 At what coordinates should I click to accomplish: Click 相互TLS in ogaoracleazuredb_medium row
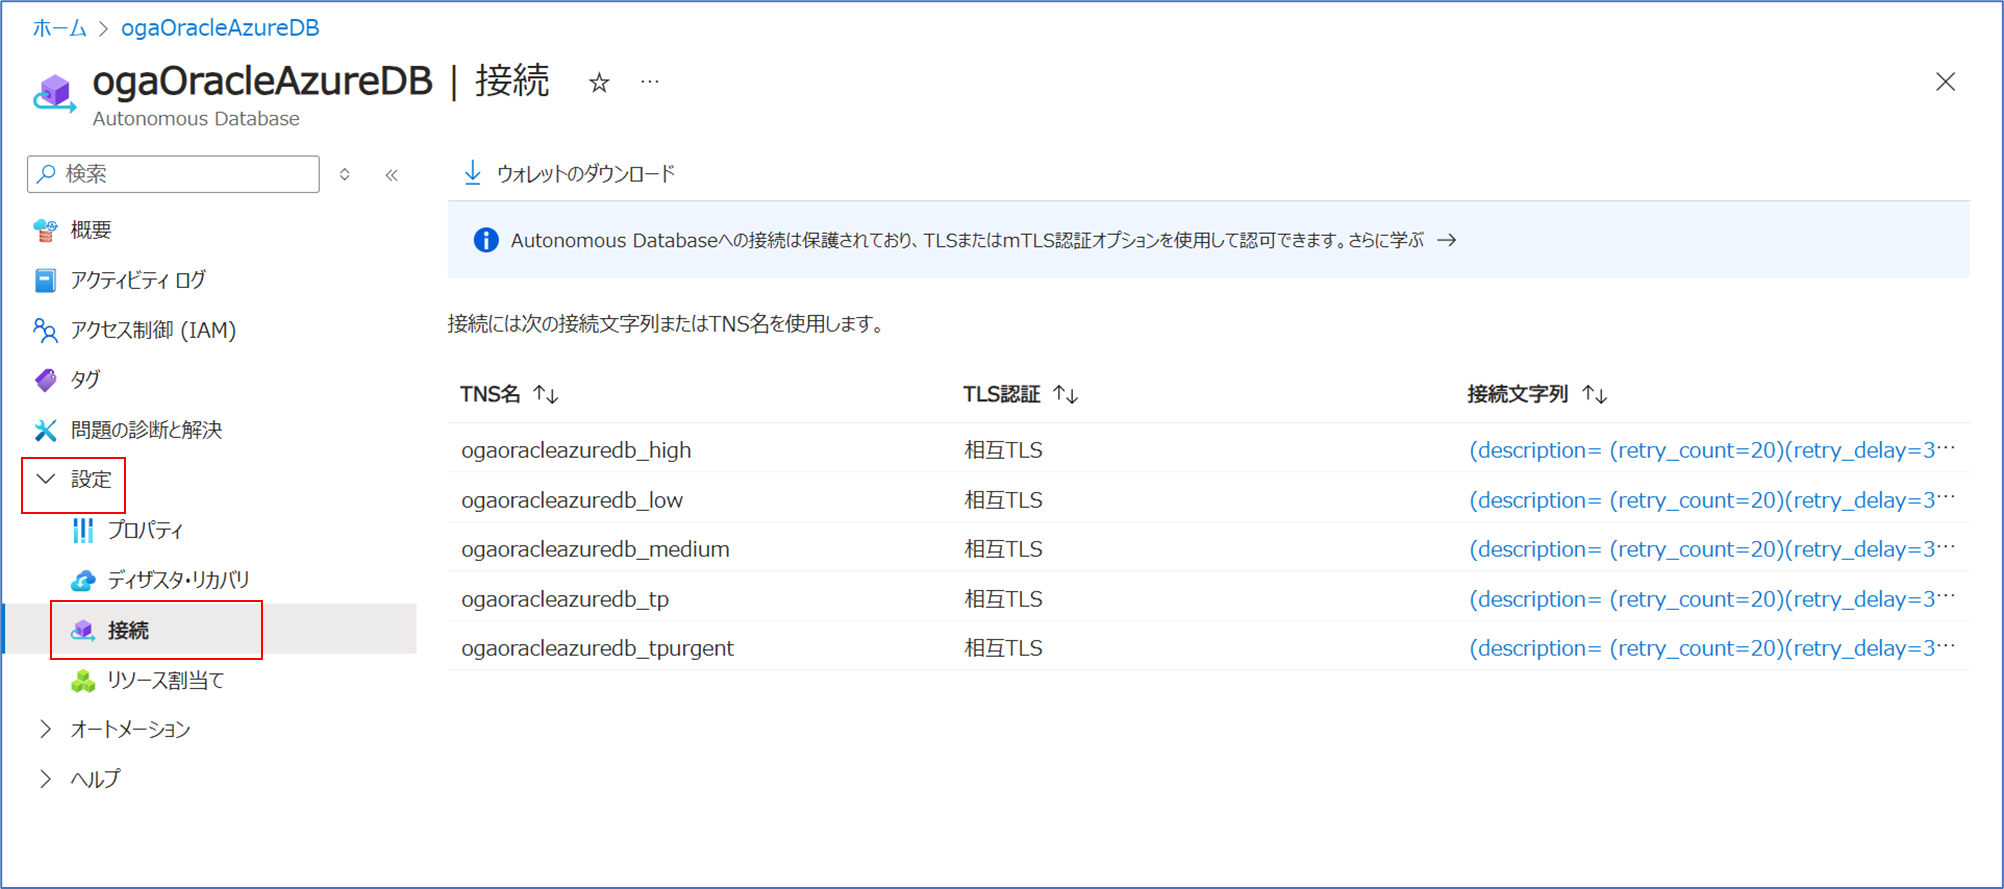1003,549
